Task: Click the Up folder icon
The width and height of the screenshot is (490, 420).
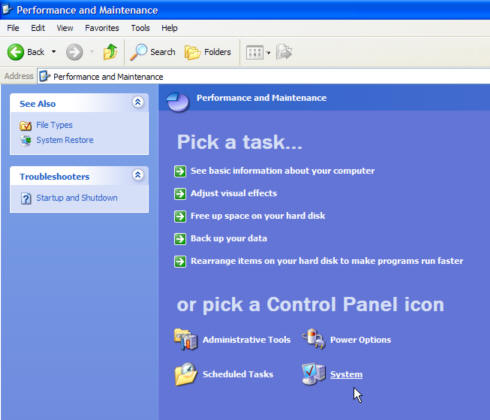Action: point(110,52)
